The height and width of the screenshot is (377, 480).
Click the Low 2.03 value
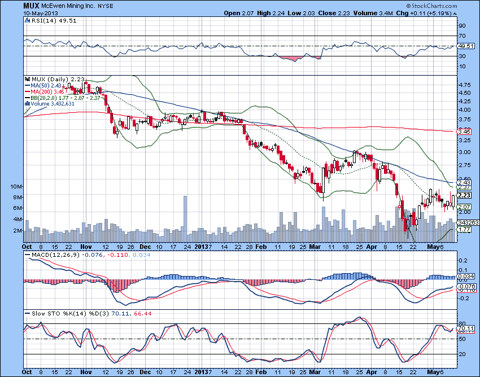(x=301, y=13)
